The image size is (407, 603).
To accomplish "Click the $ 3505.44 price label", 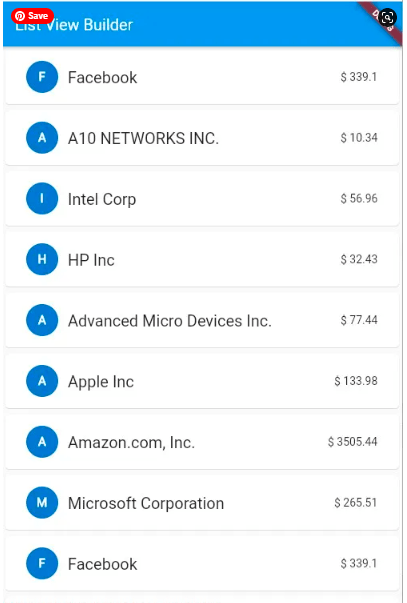I will tap(352, 441).
